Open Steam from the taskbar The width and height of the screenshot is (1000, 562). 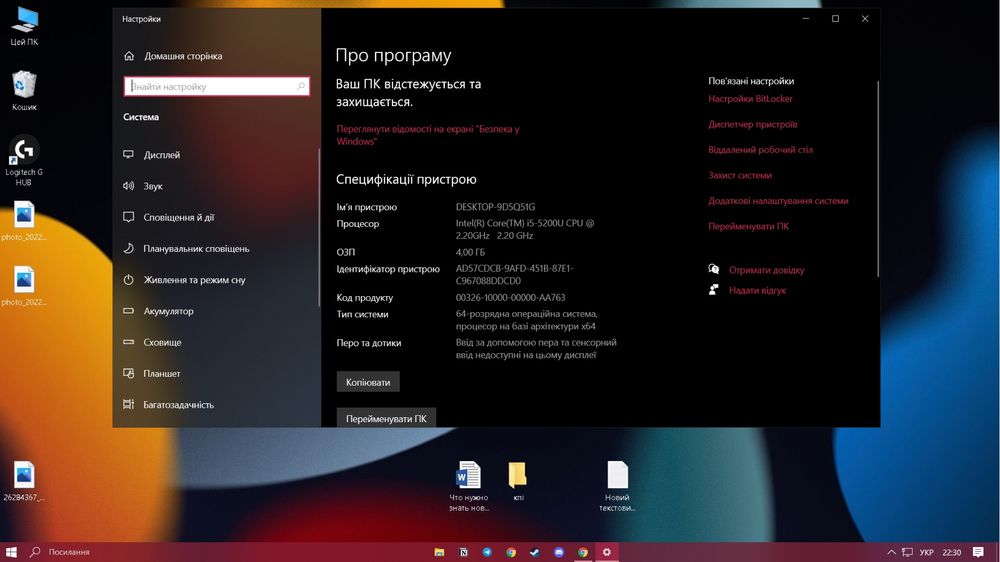pos(534,552)
